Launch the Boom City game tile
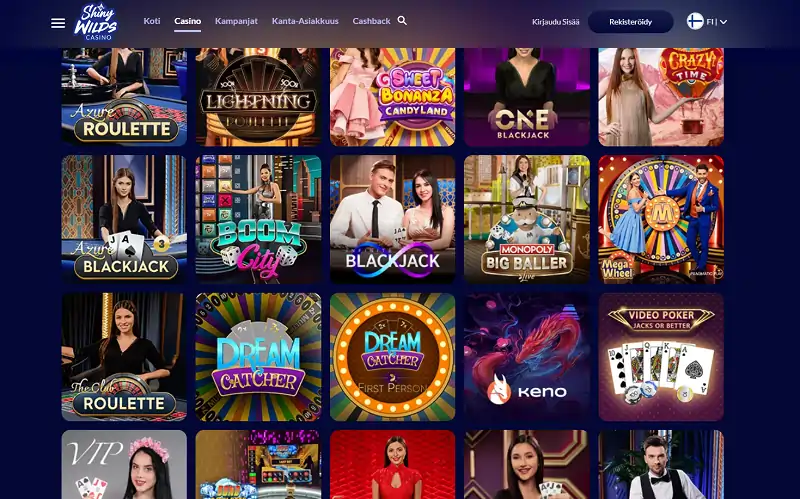This screenshot has width=800, height=499. pos(259,219)
